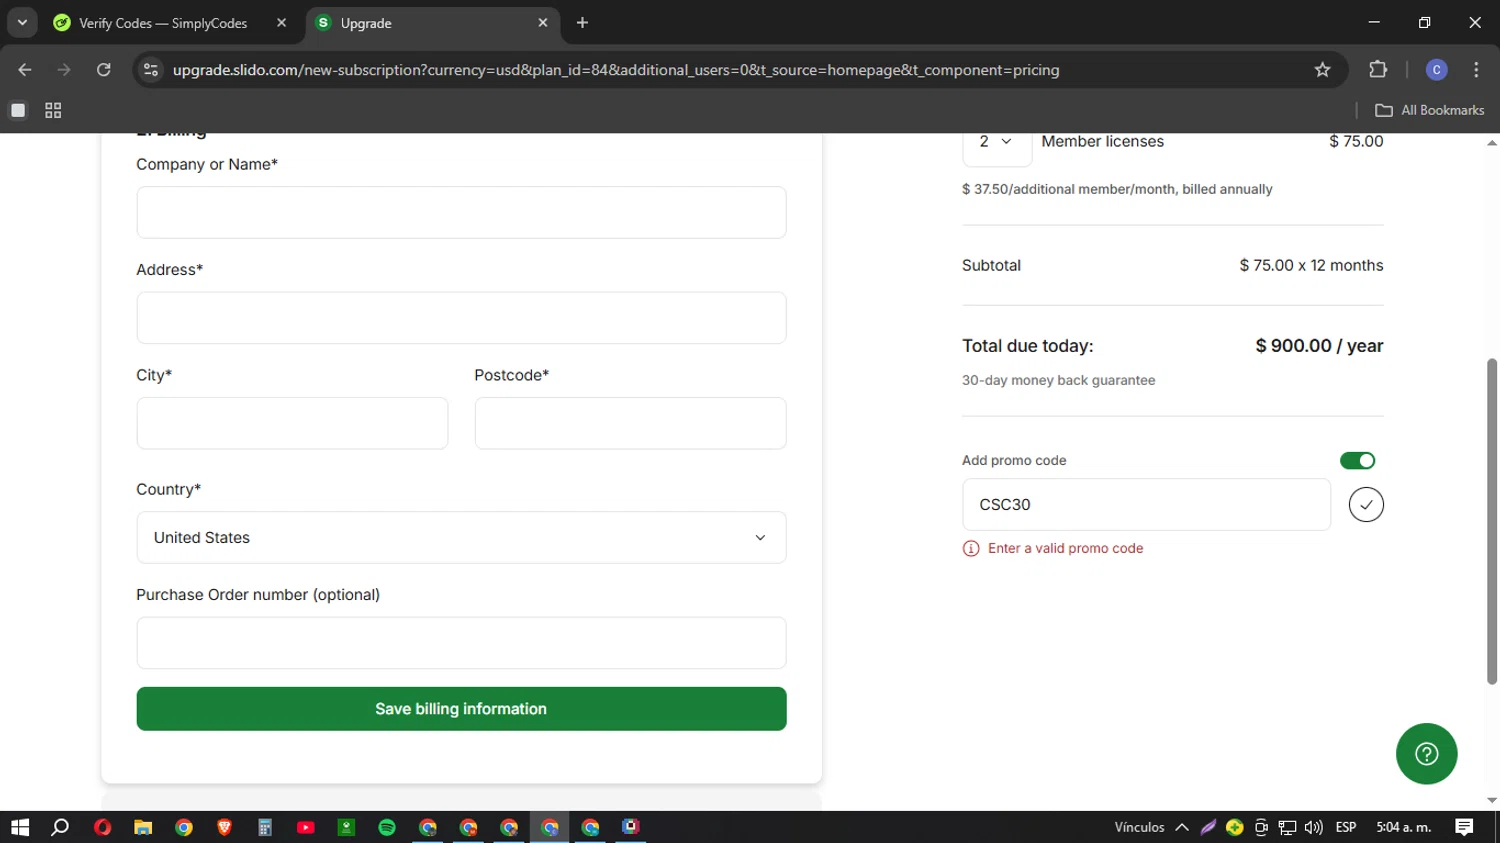
Task: Open the All Bookmarks folder
Action: pyautogui.click(x=1430, y=110)
